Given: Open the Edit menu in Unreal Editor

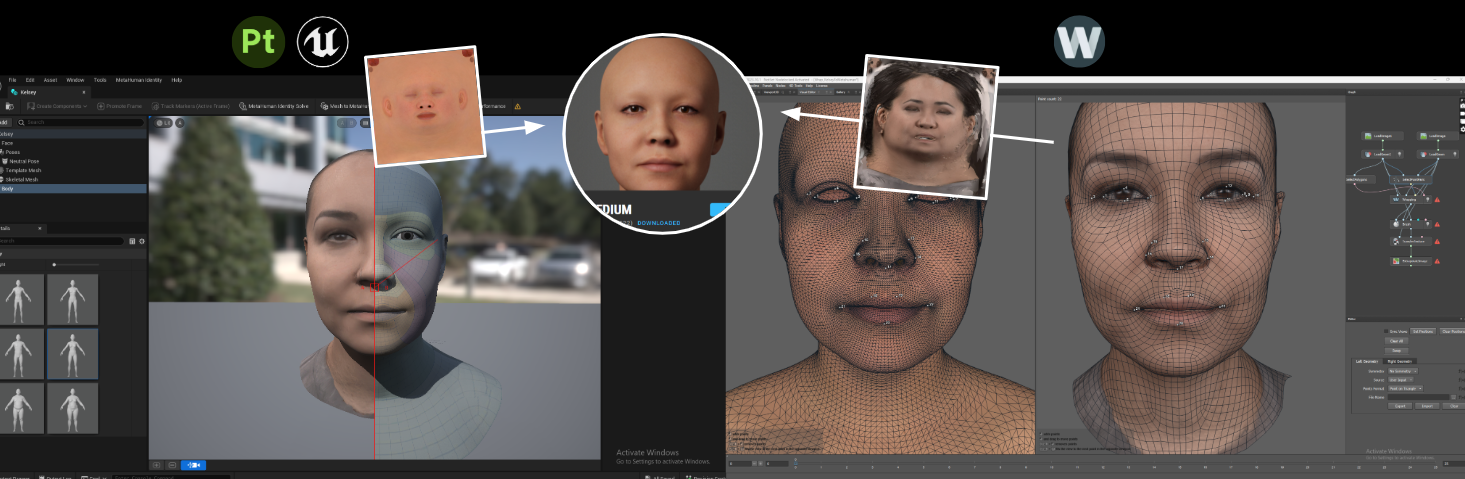Looking at the screenshot, I should (x=30, y=80).
